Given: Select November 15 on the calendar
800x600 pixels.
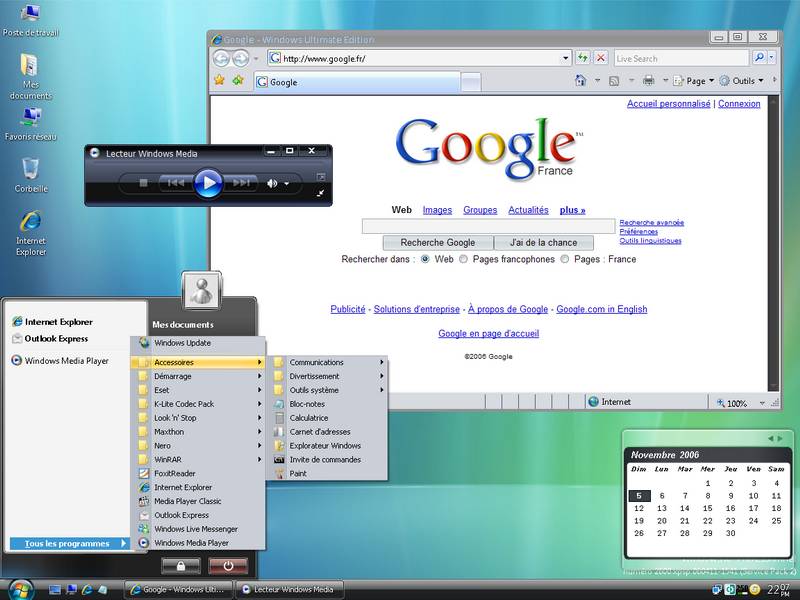Looking at the screenshot, I should [x=707, y=508].
